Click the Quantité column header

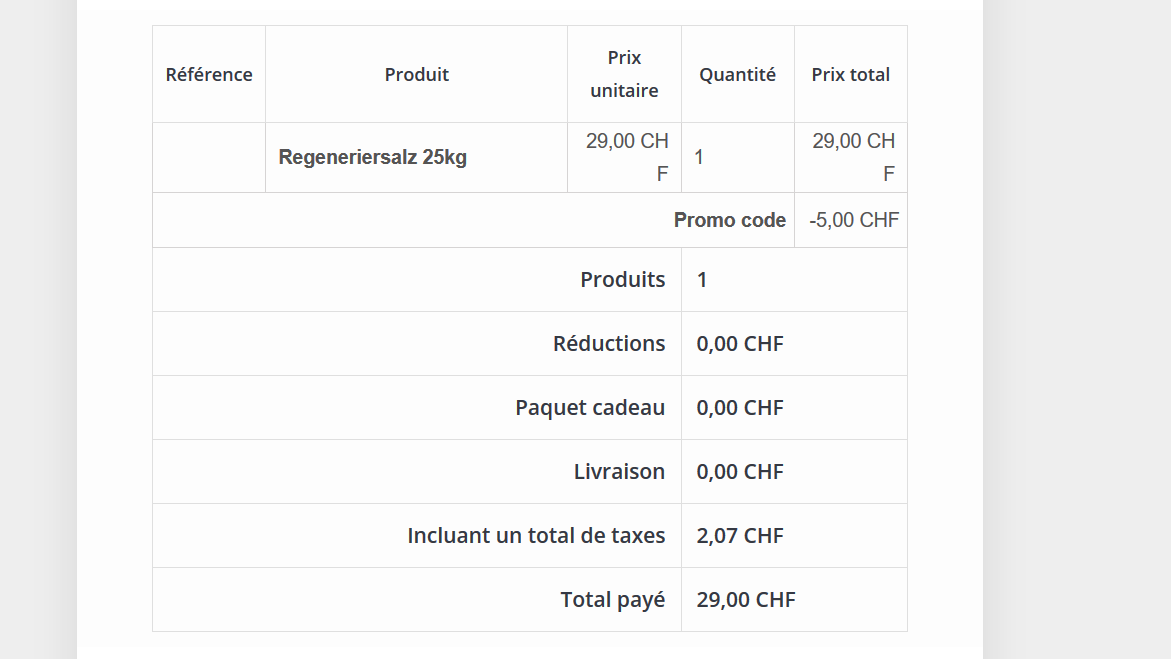737,75
